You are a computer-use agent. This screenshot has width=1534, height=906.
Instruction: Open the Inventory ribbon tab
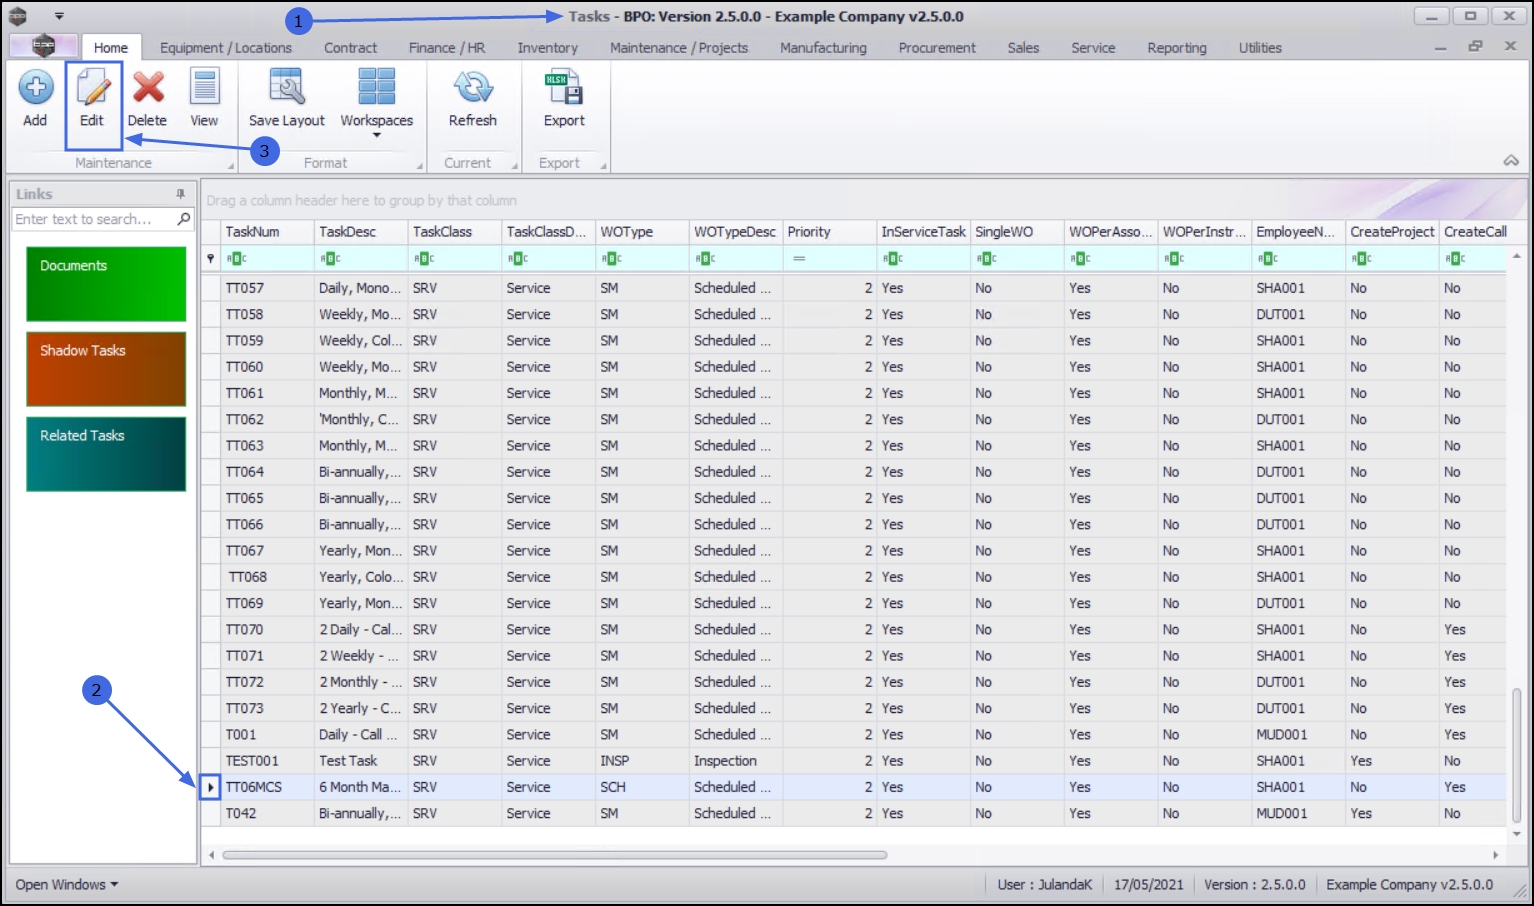click(x=547, y=48)
